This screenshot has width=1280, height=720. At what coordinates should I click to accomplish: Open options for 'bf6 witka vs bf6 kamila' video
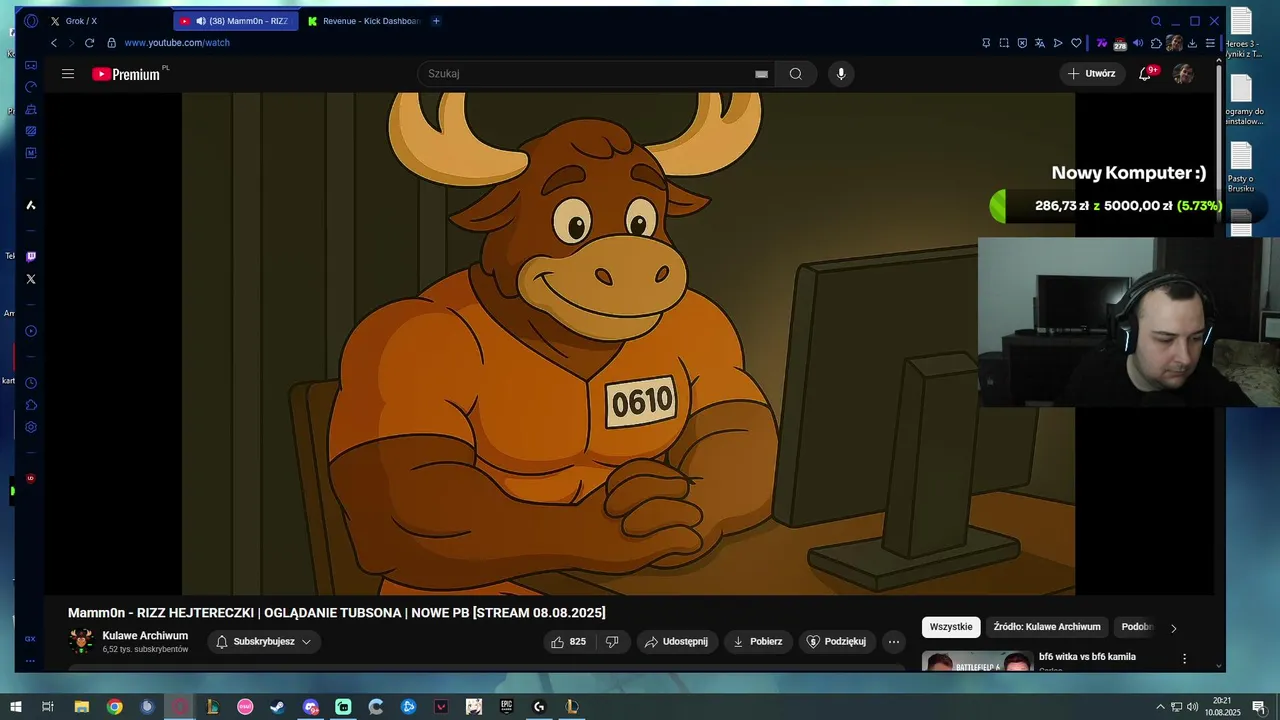pos(1185,659)
